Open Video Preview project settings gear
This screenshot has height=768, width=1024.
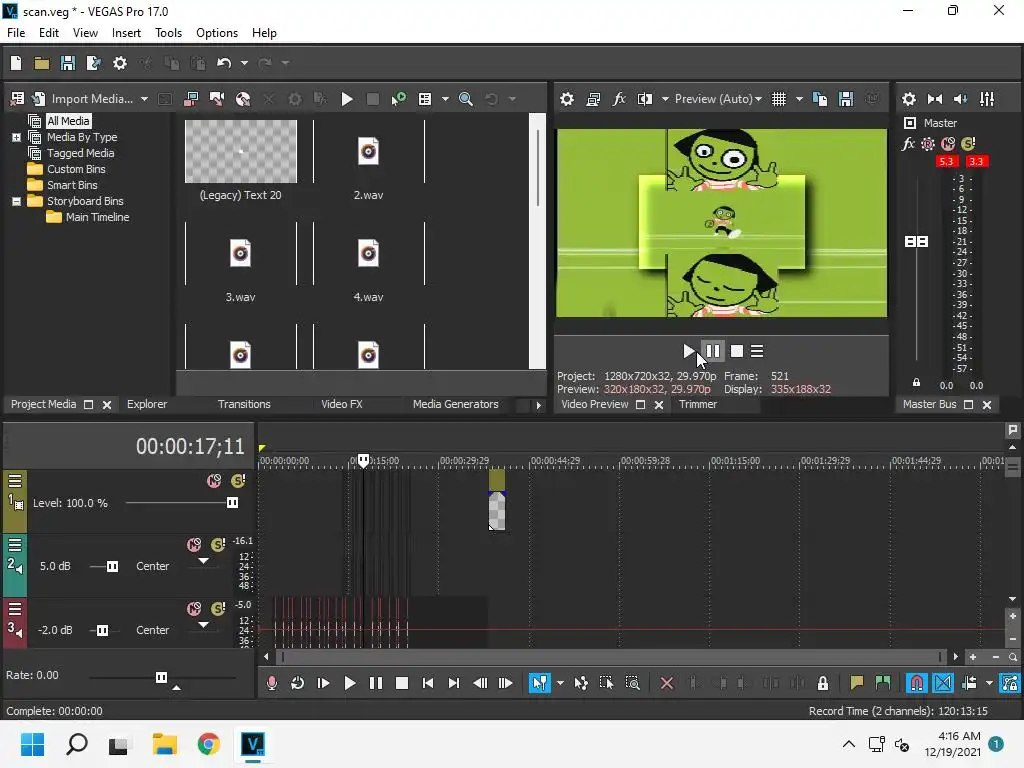pyautogui.click(x=567, y=99)
